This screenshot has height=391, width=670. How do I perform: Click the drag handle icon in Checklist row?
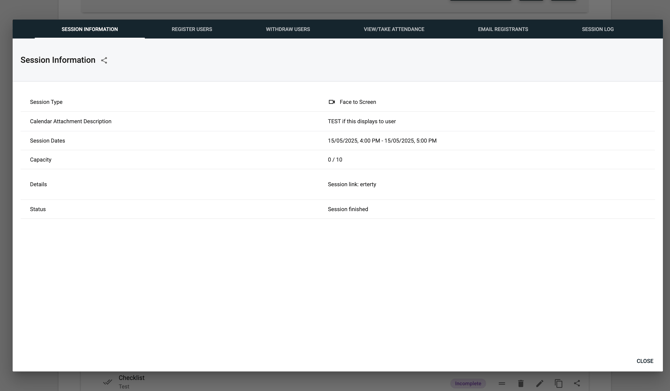(x=502, y=383)
